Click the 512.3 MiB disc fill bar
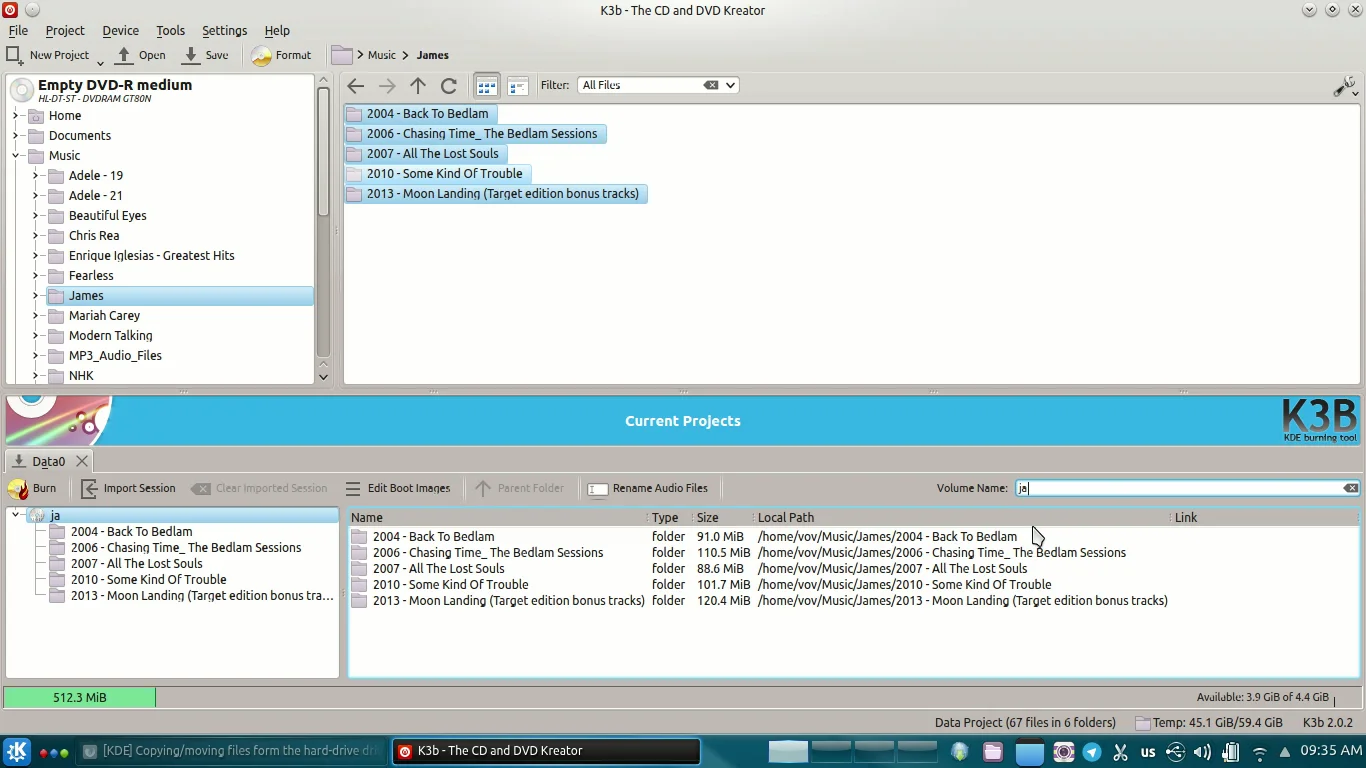 (79, 698)
